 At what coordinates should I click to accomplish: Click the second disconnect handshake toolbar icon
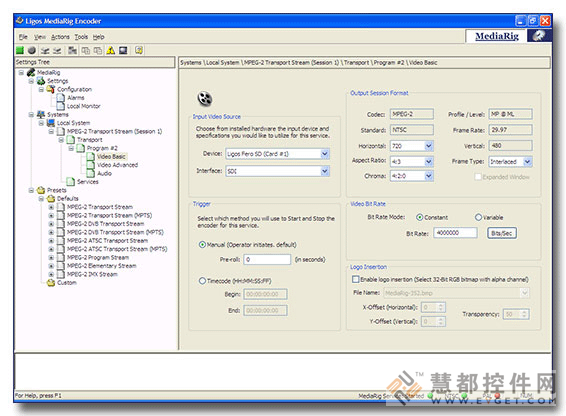tap(57, 50)
